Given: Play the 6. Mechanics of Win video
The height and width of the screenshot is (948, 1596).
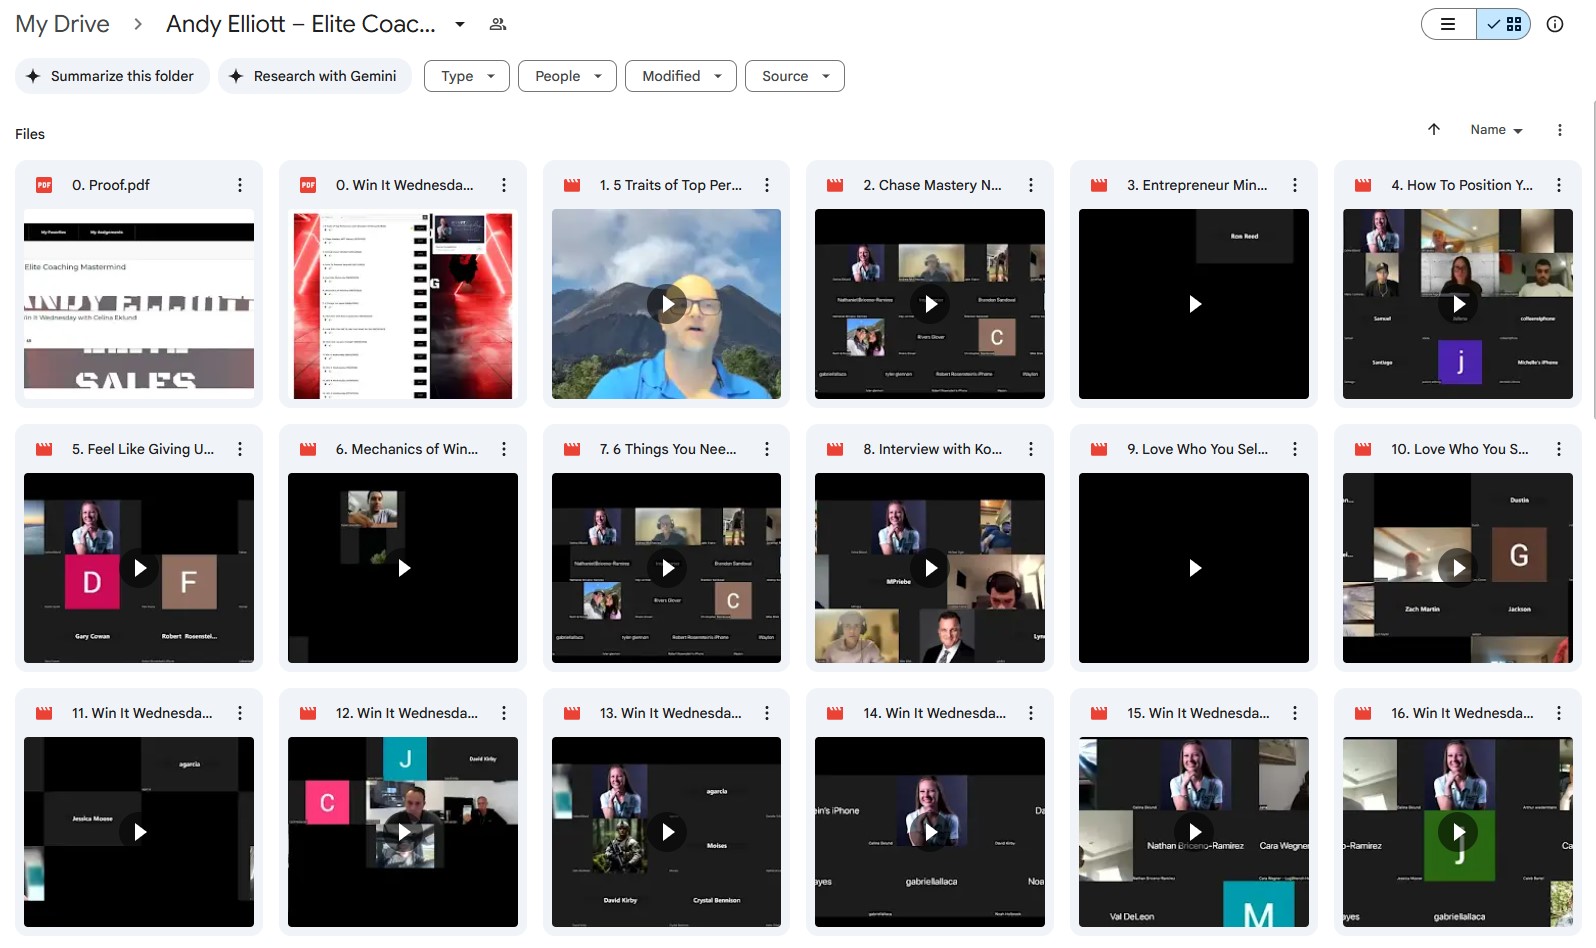Looking at the screenshot, I should pyautogui.click(x=403, y=568).
